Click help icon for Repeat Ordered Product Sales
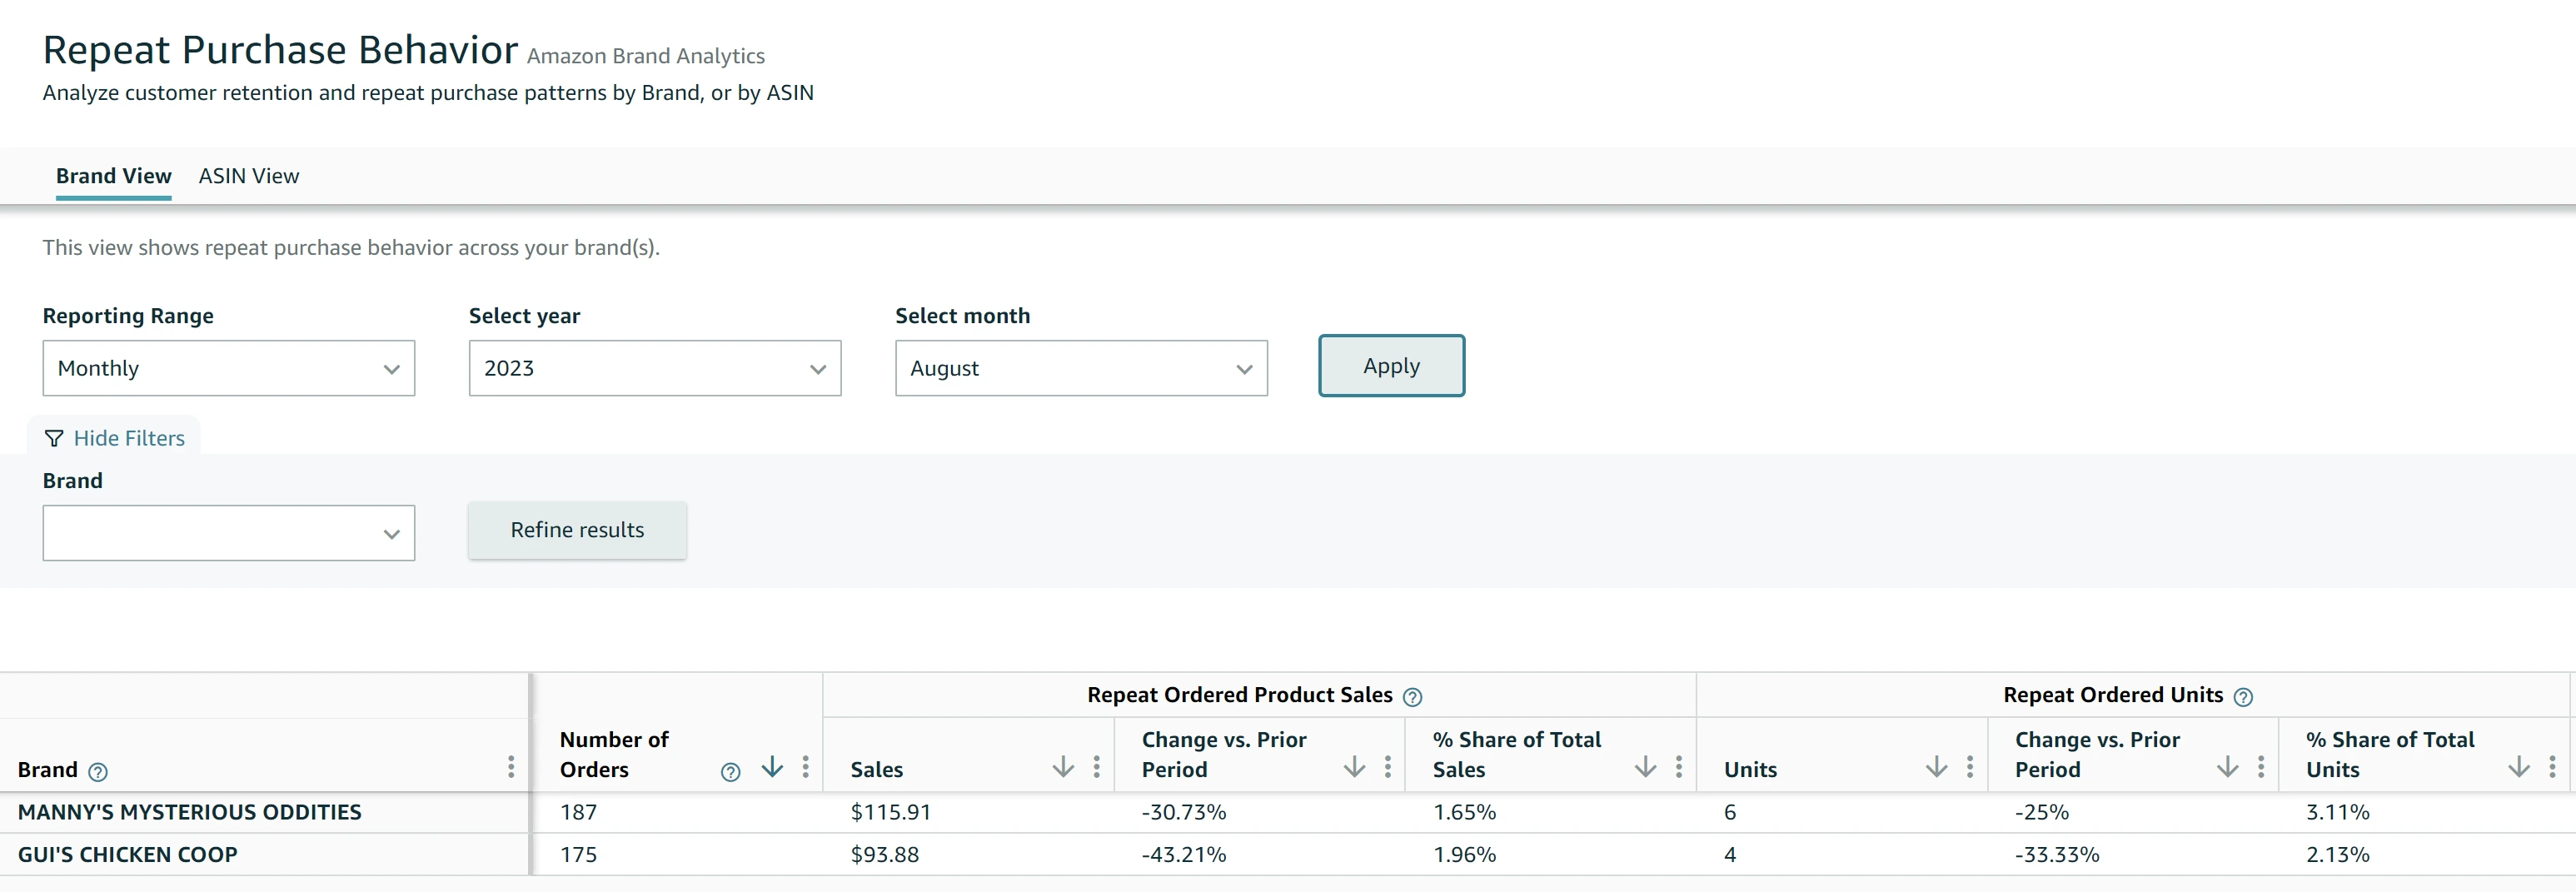This screenshot has width=2576, height=892. pos(1412,697)
